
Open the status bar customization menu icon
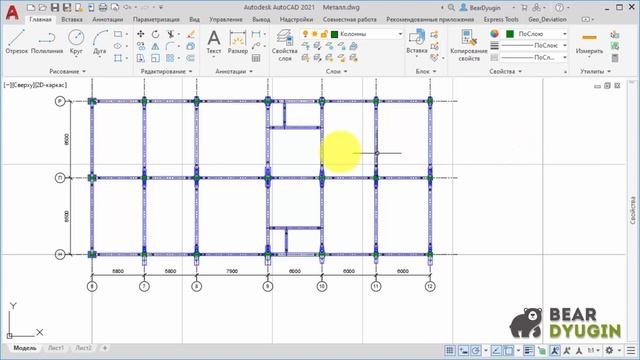pos(631,350)
